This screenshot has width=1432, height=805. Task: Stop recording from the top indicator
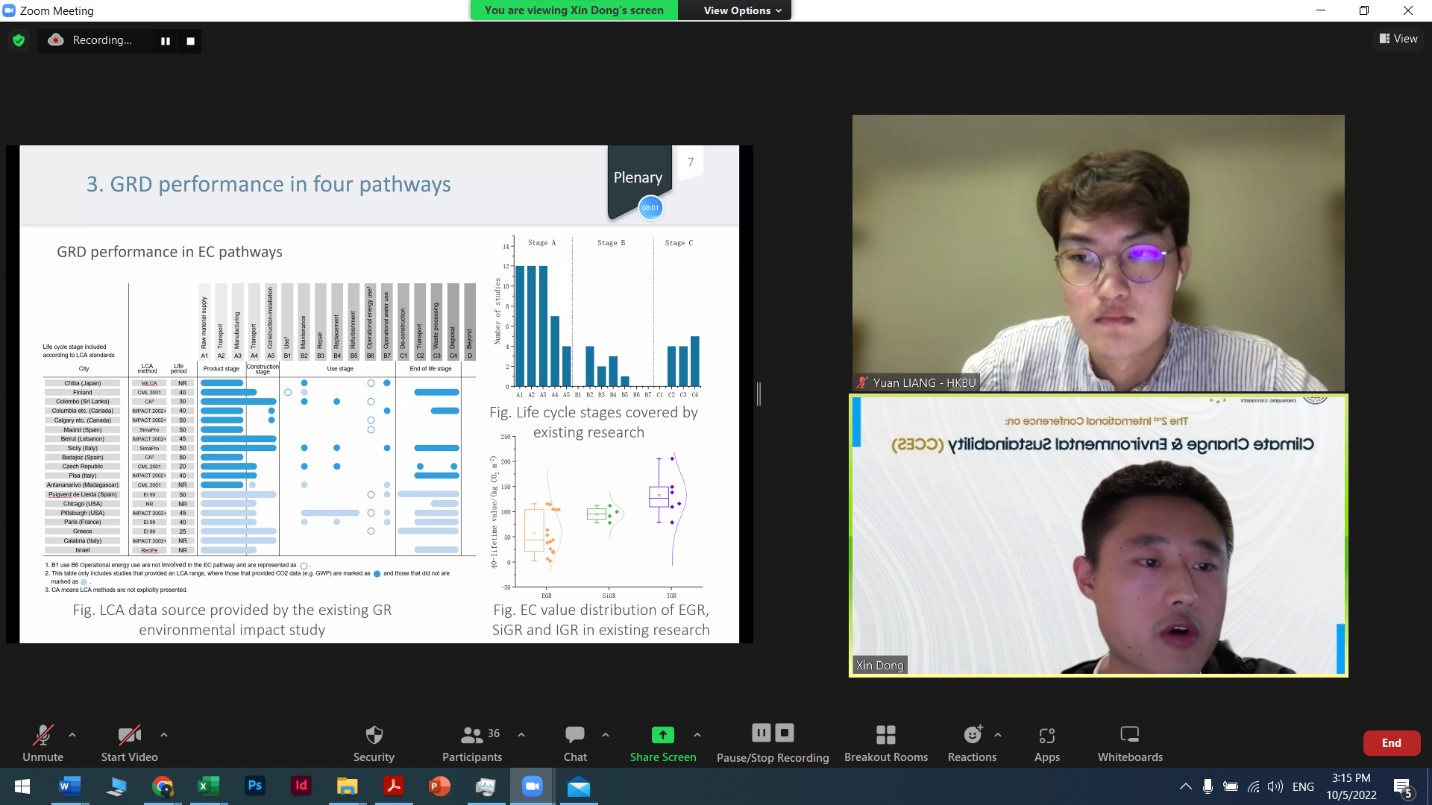(x=190, y=41)
